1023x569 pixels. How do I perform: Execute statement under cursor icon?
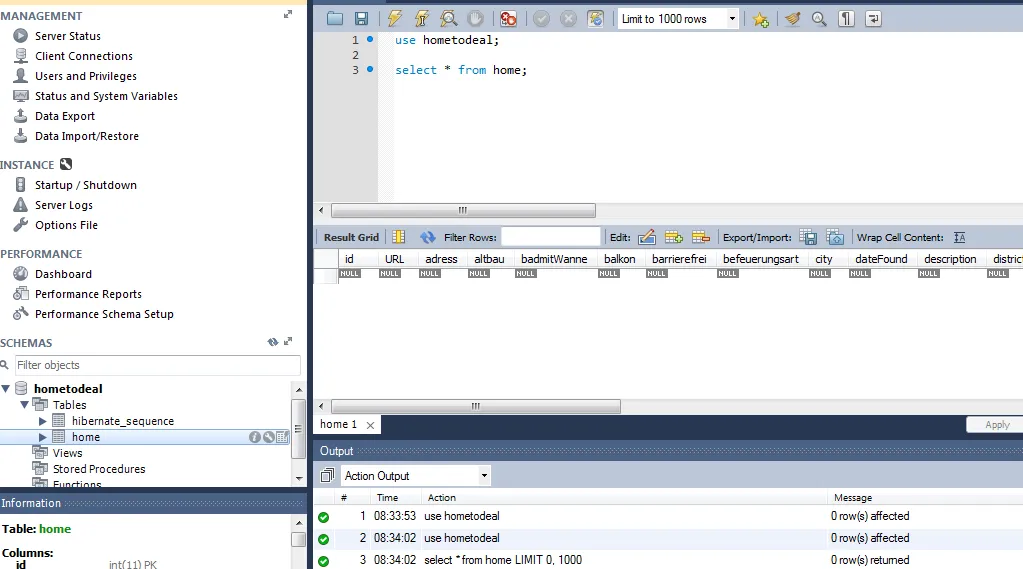[421, 19]
